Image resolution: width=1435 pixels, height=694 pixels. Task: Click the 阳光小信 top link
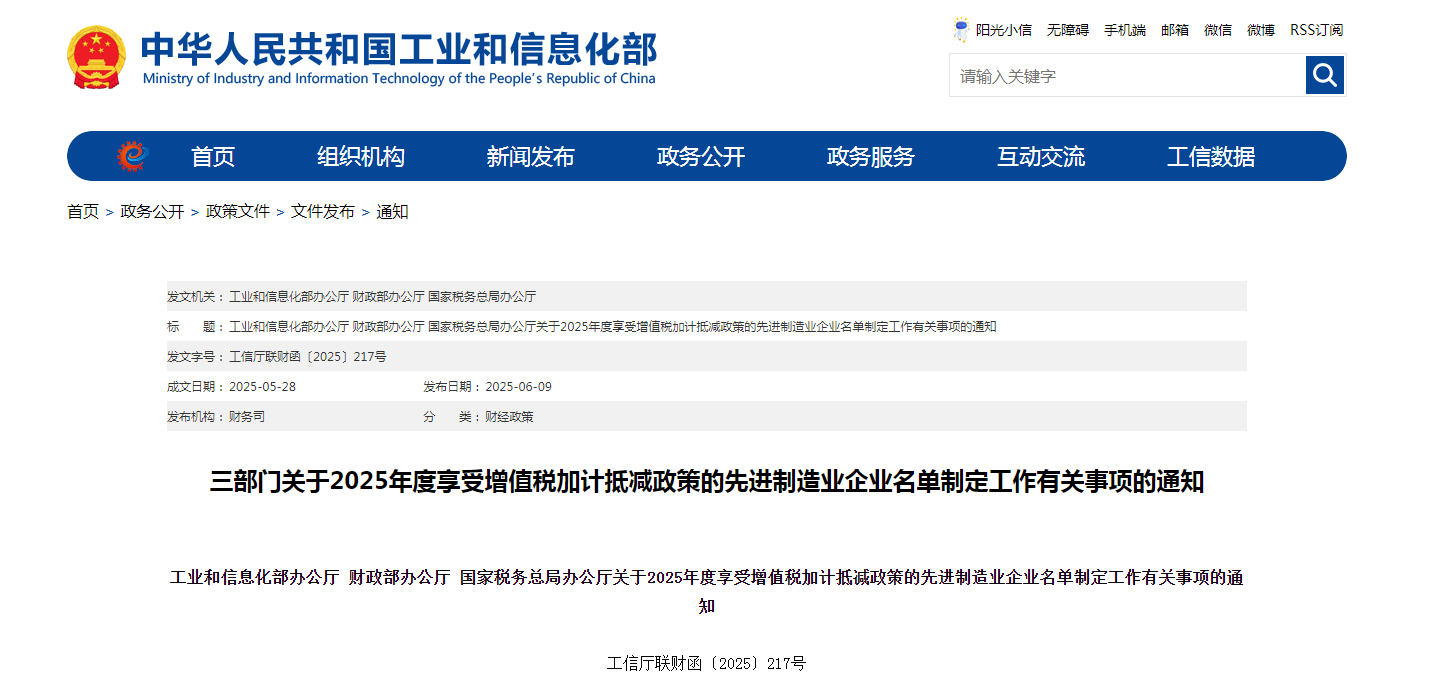point(1004,30)
